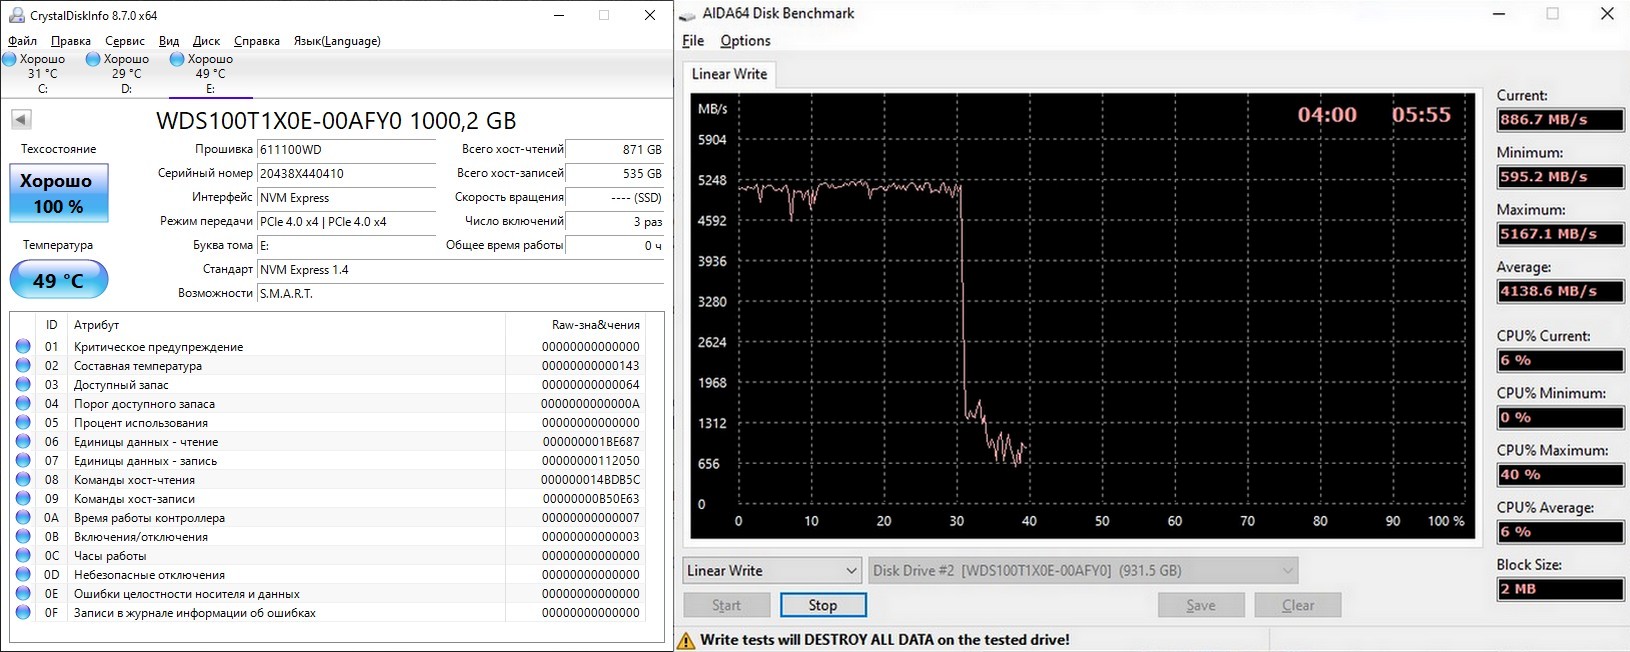Click status orb for attribute 03 Доступный запас

coord(23,384)
